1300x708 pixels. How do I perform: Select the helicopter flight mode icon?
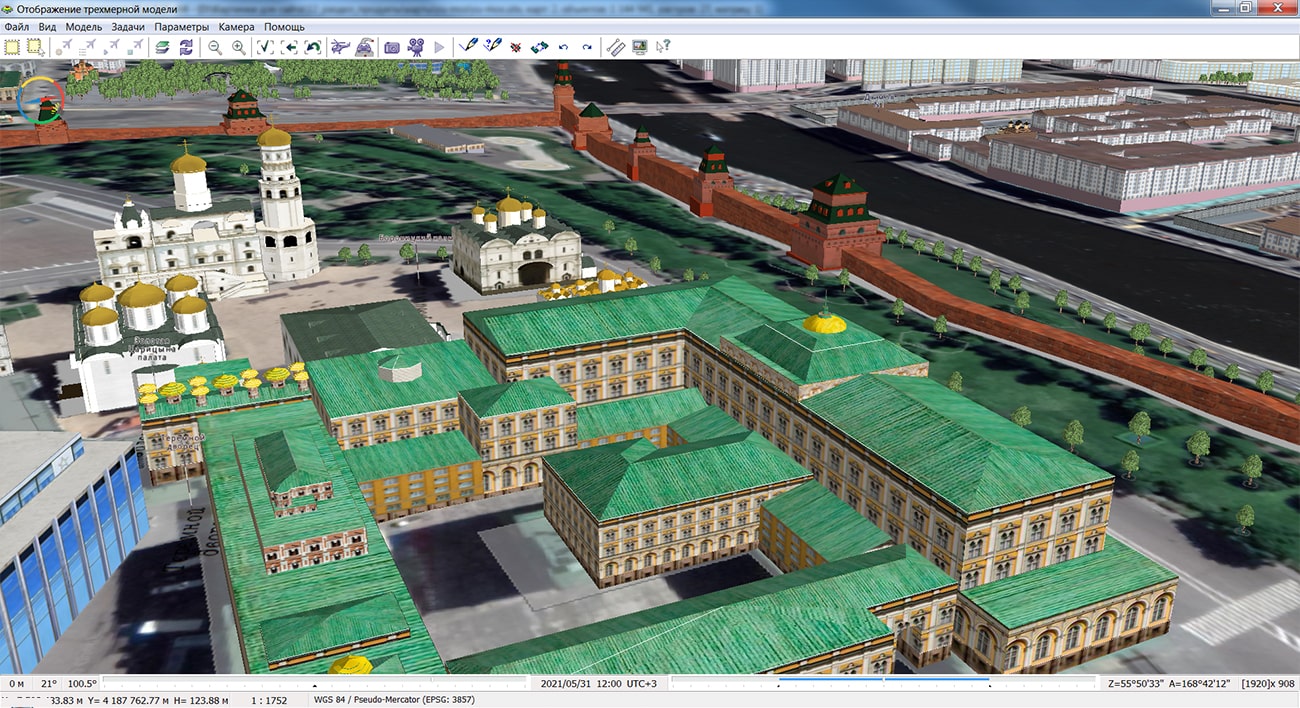pos(340,47)
